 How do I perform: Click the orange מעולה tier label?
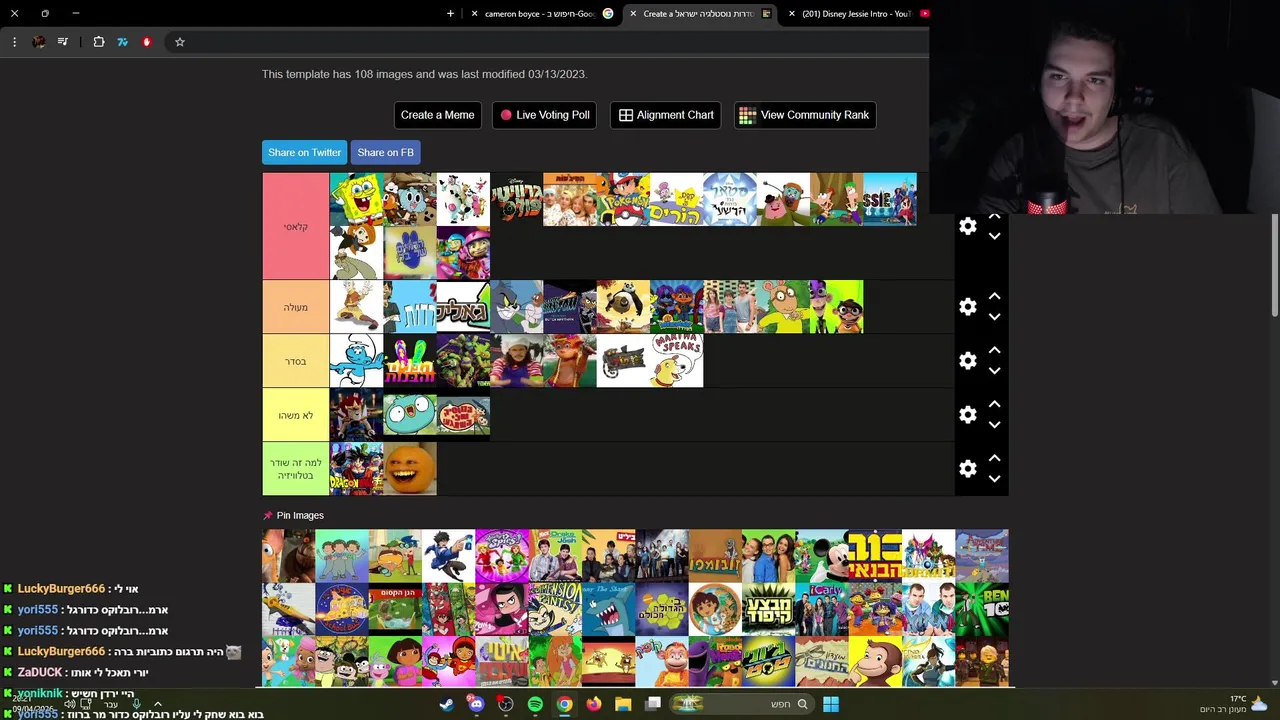tap(296, 307)
